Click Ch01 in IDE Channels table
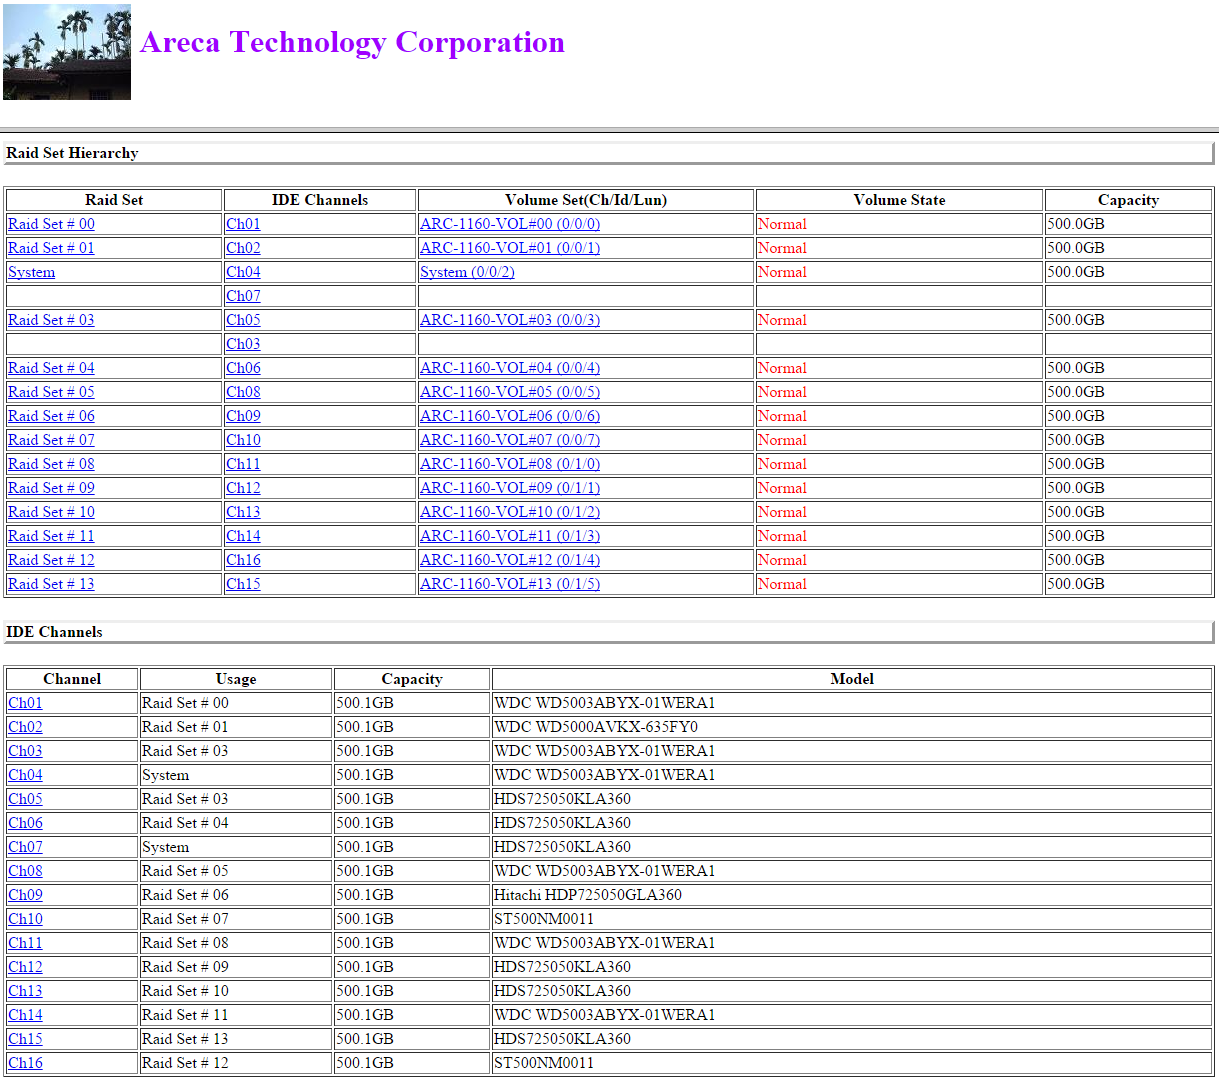Viewport: 1219px width, 1090px height. click(25, 703)
